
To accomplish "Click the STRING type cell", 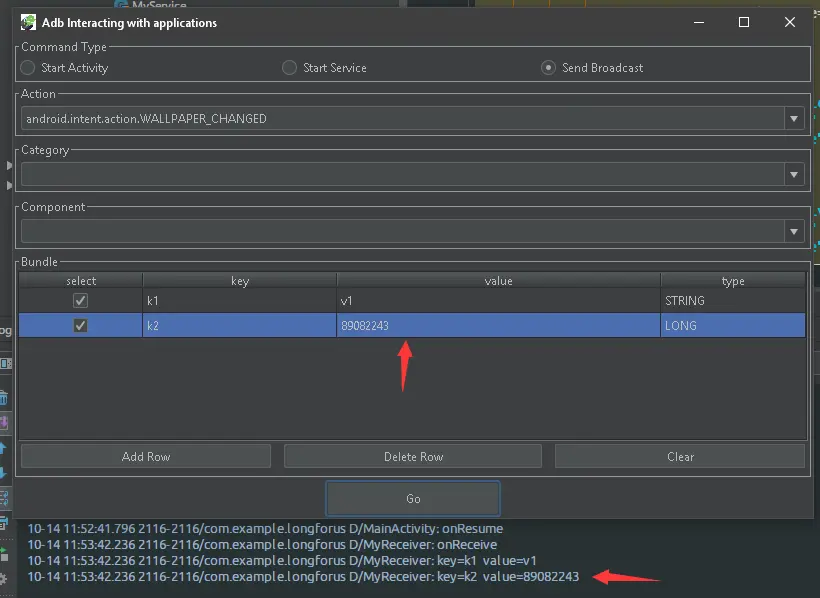I will [733, 301].
